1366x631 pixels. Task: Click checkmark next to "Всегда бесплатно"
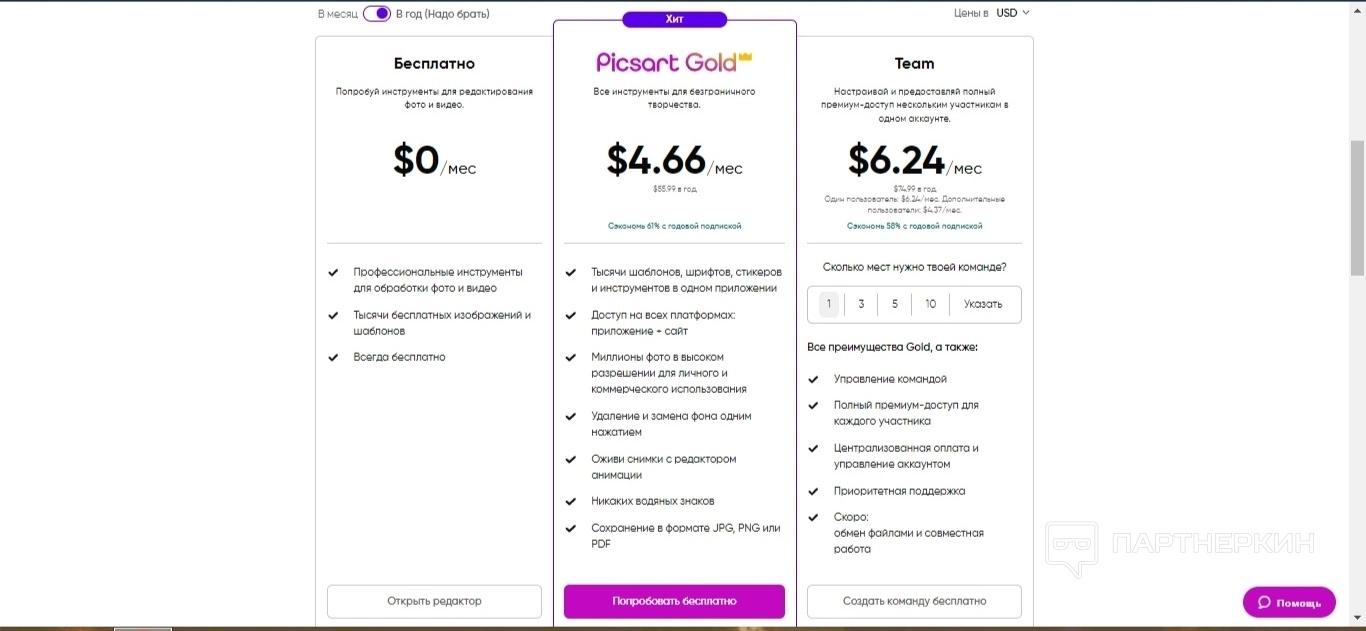click(334, 357)
